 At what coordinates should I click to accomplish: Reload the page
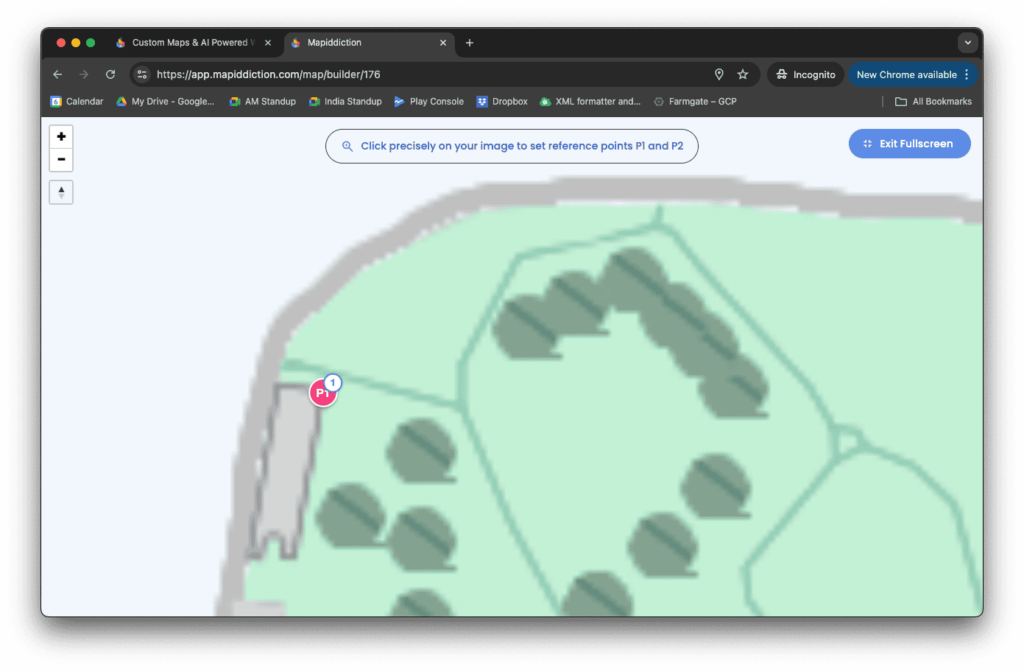pyautogui.click(x=110, y=74)
